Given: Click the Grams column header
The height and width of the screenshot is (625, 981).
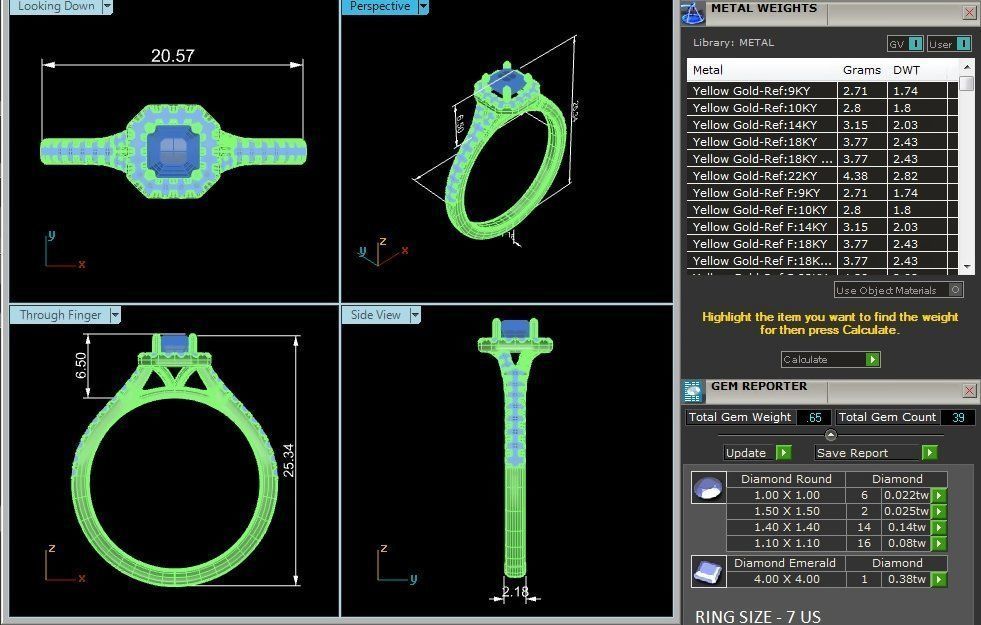Looking at the screenshot, I should tap(862, 70).
